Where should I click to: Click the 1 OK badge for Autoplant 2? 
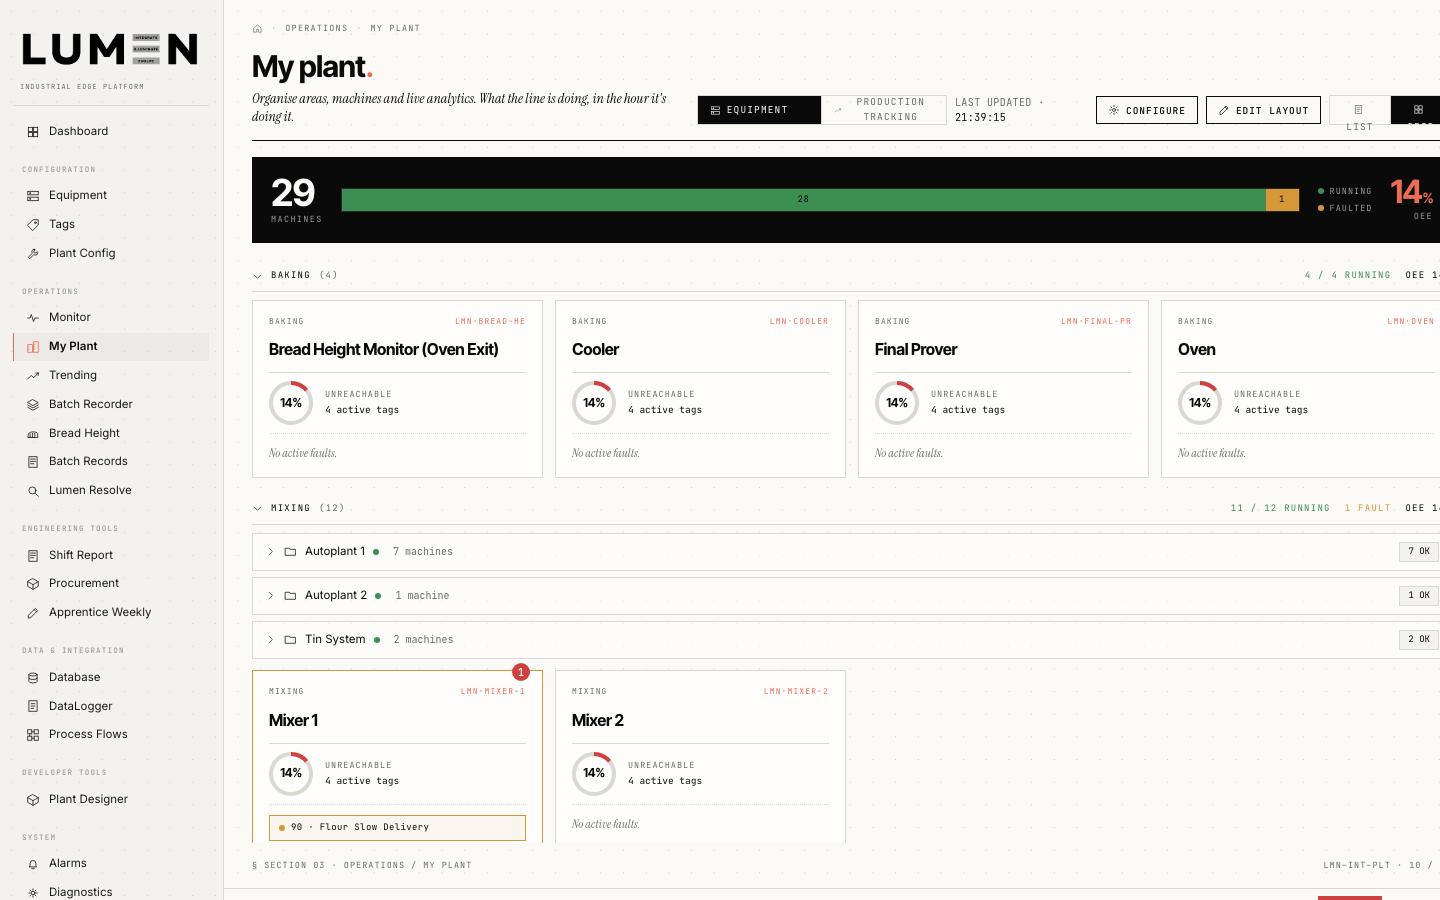[1418, 596]
